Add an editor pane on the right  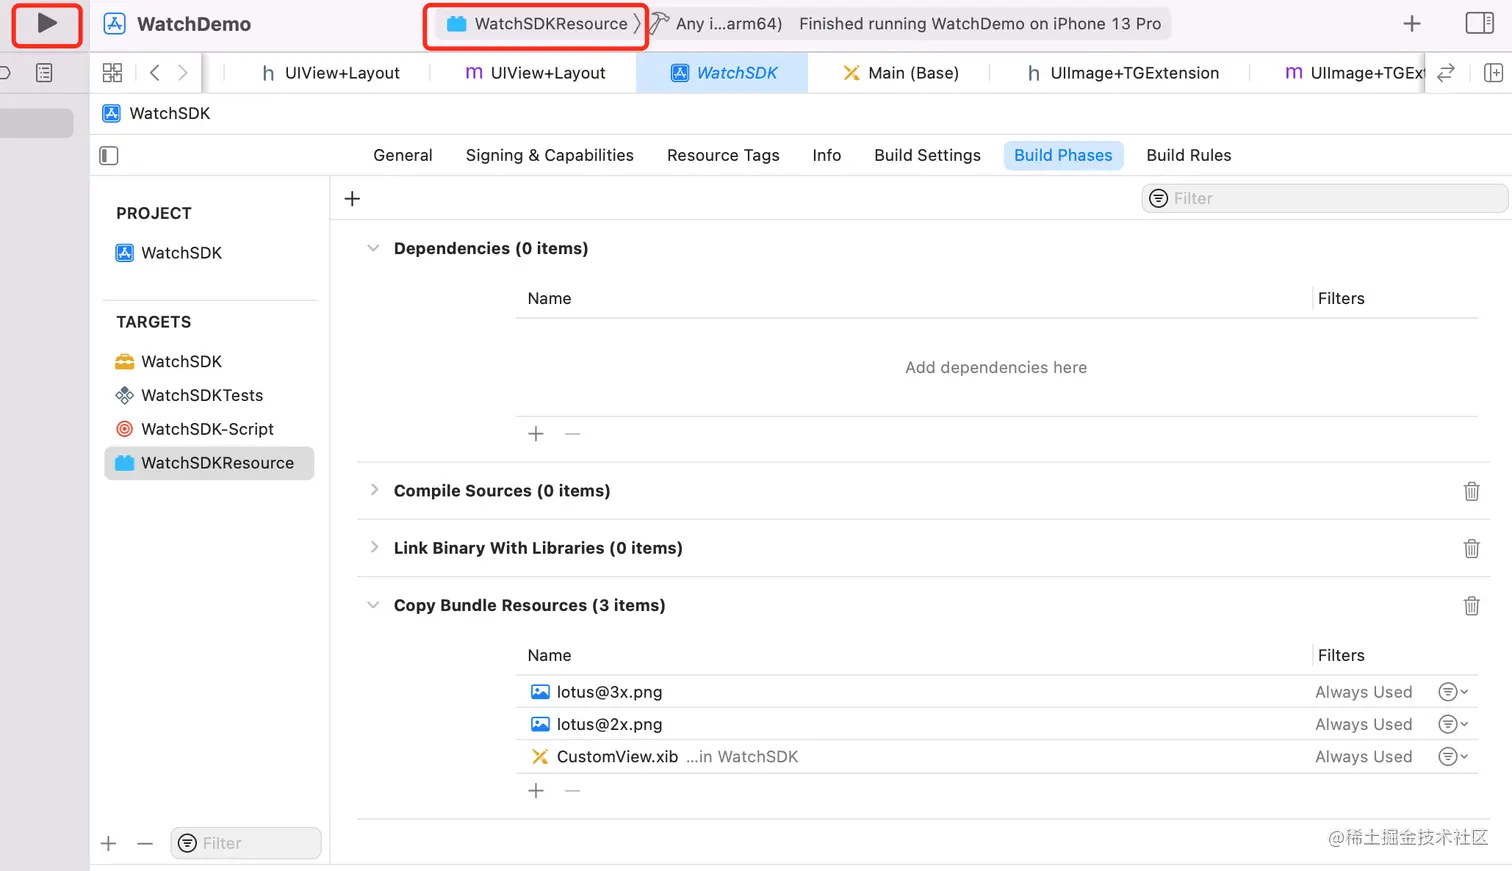(1493, 73)
